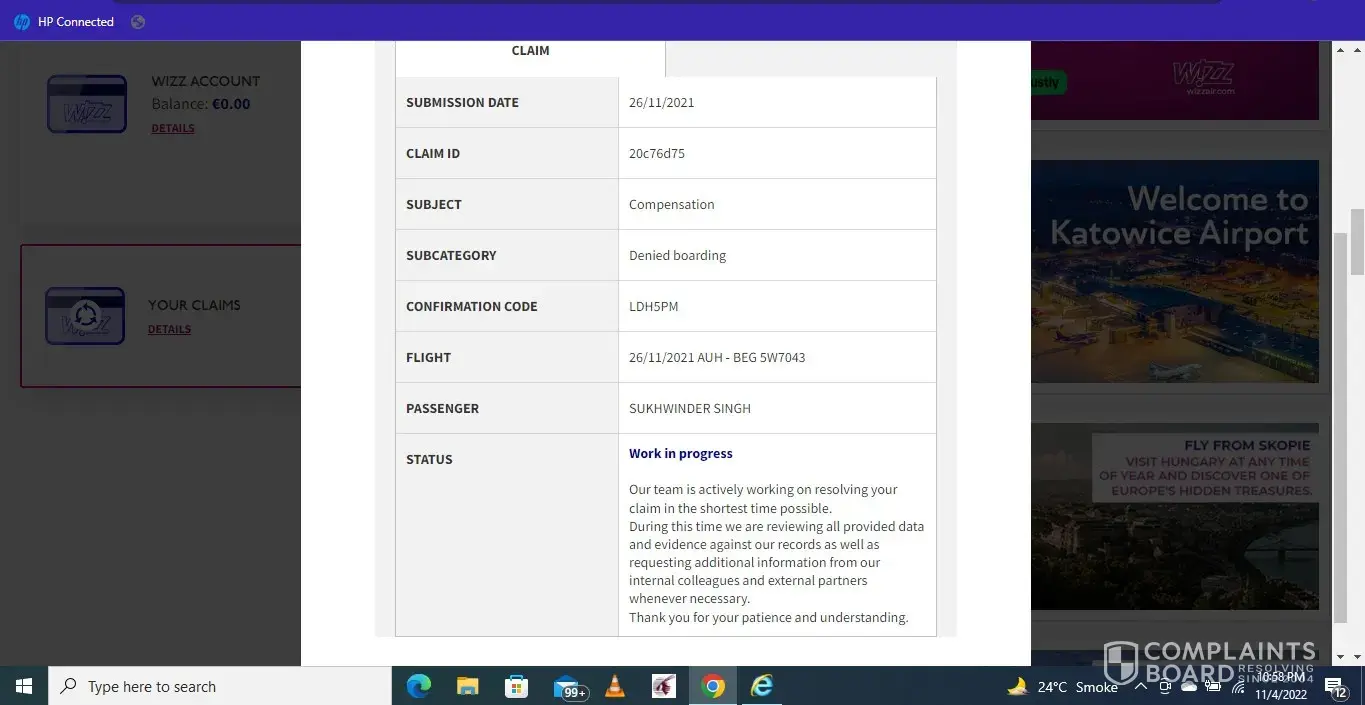Image resolution: width=1365 pixels, height=705 pixels.
Task: Click the page vertical scrollbar thumb
Action: point(1357,241)
